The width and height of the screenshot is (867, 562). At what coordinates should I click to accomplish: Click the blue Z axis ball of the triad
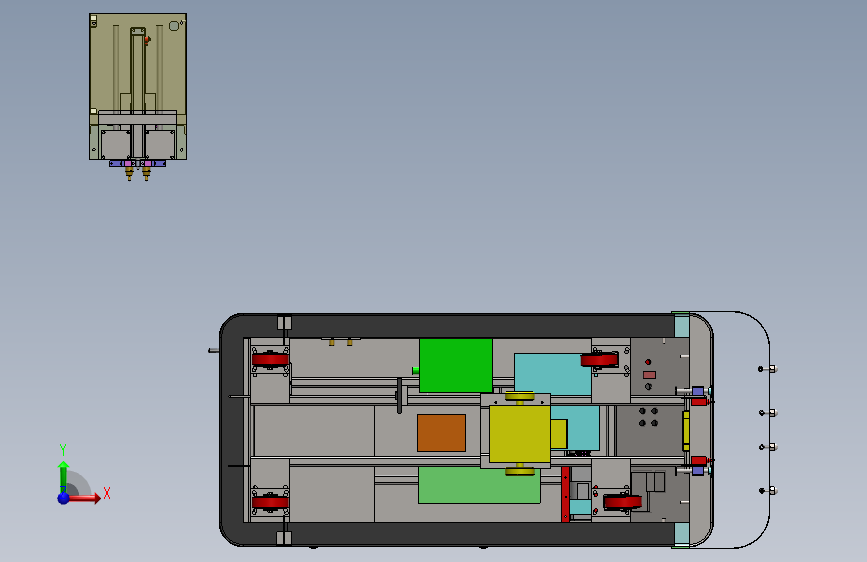(x=64, y=498)
